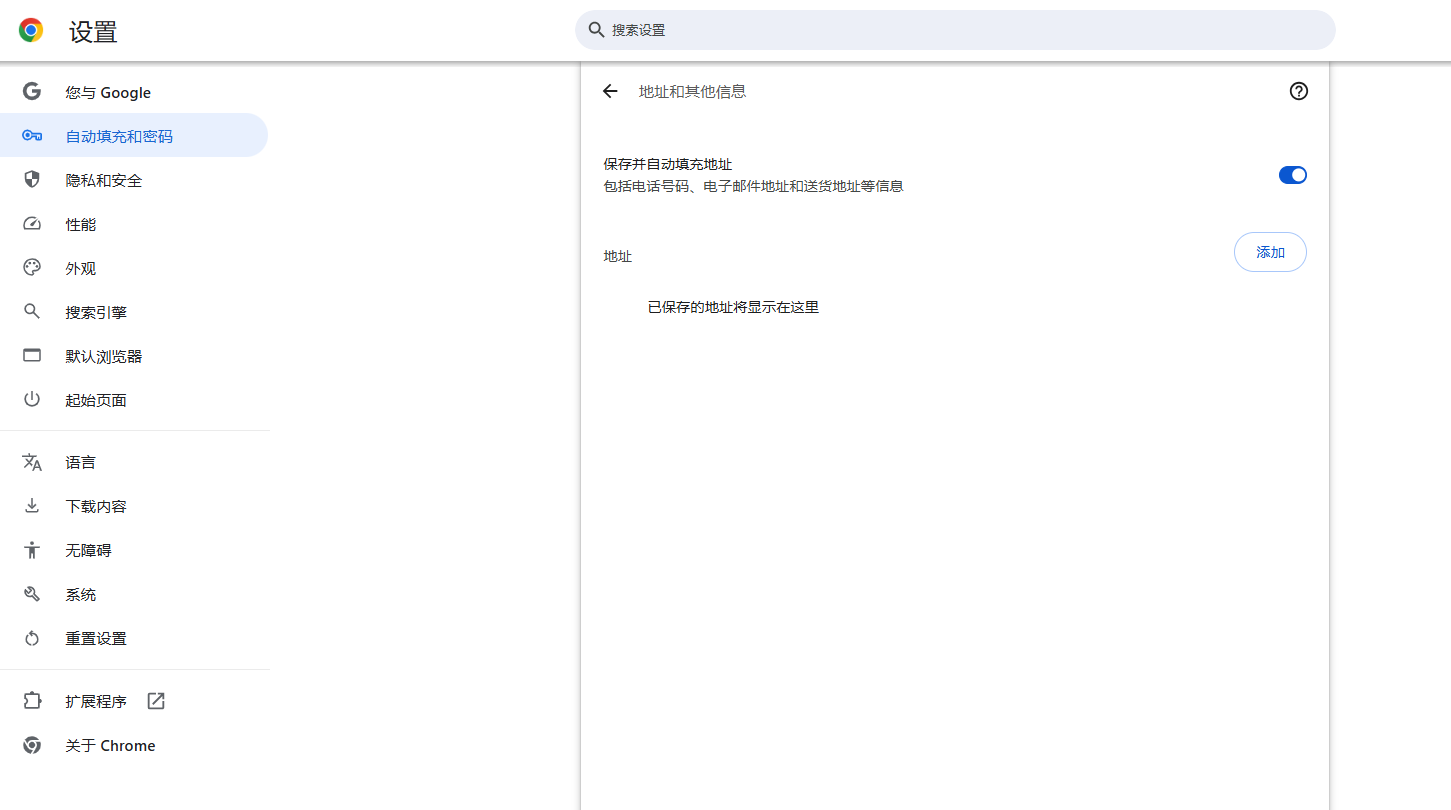Select 搜索引擎 in the sidebar
1451x810 pixels.
(135, 312)
